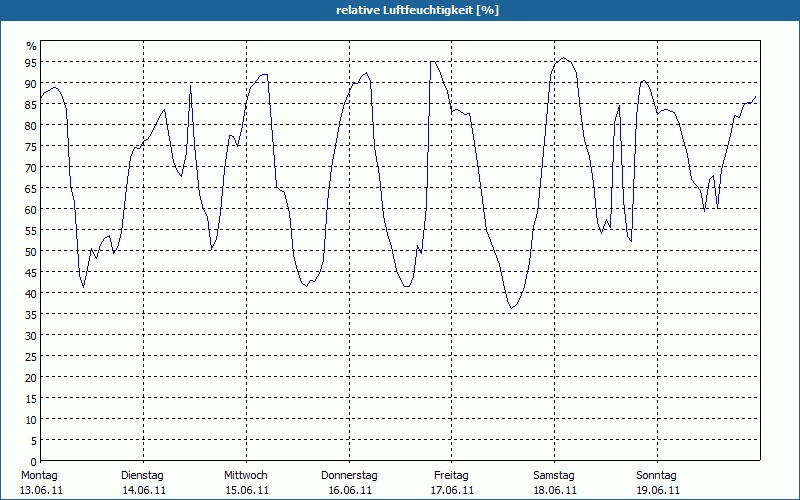Click the date 13.06.11 below Montag
The height and width of the screenshot is (500, 800).
pyautogui.click(x=41, y=490)
